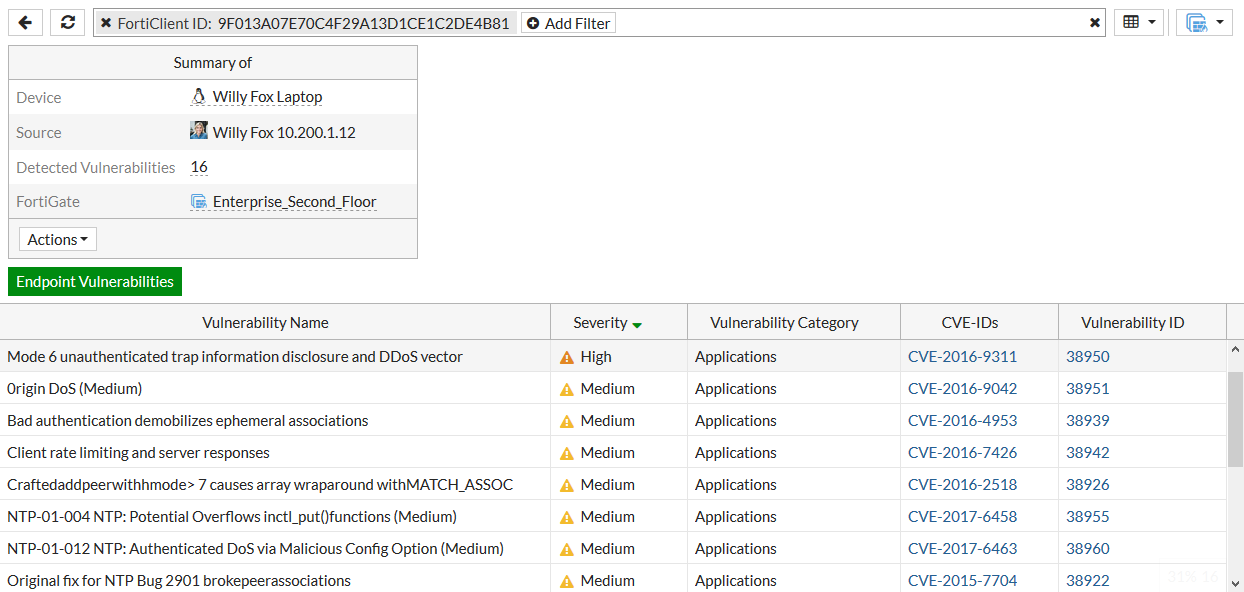Image resolution: width=1244 pixels, height=592 pixels.
Task: Open the table view dropdown arrow
Action: click(1150, 21)
